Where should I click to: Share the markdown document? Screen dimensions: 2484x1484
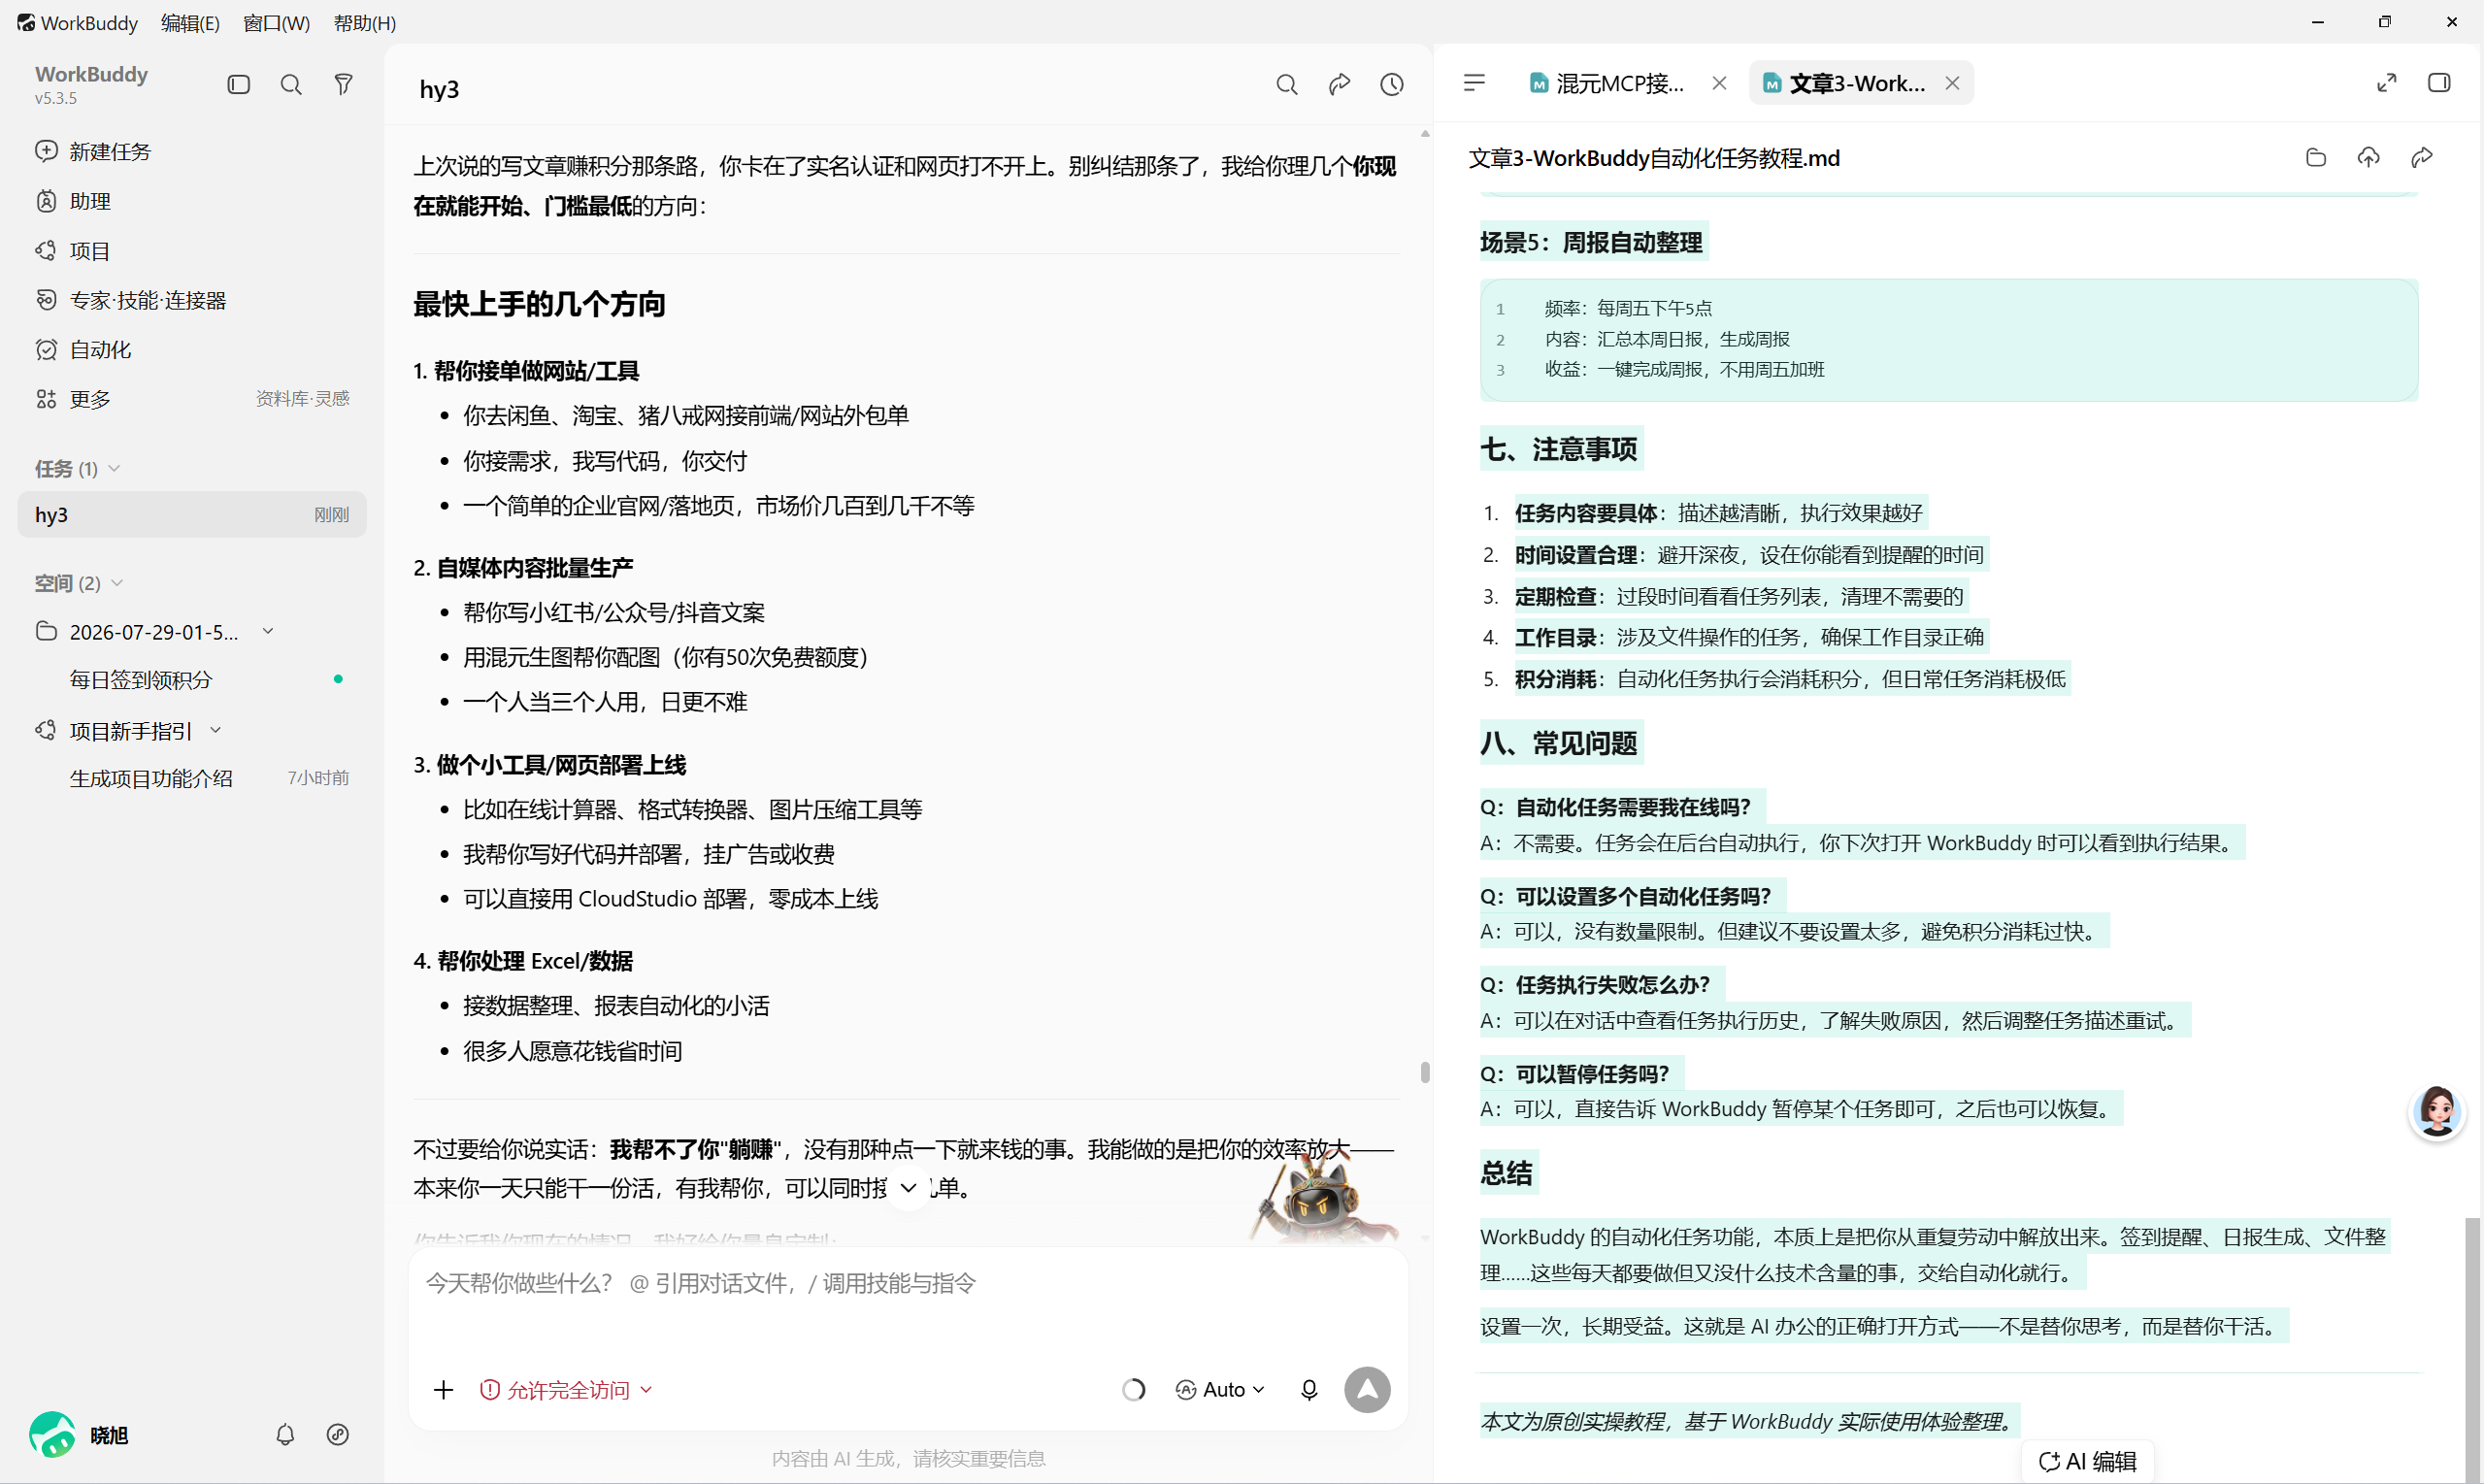point(2421,158)
